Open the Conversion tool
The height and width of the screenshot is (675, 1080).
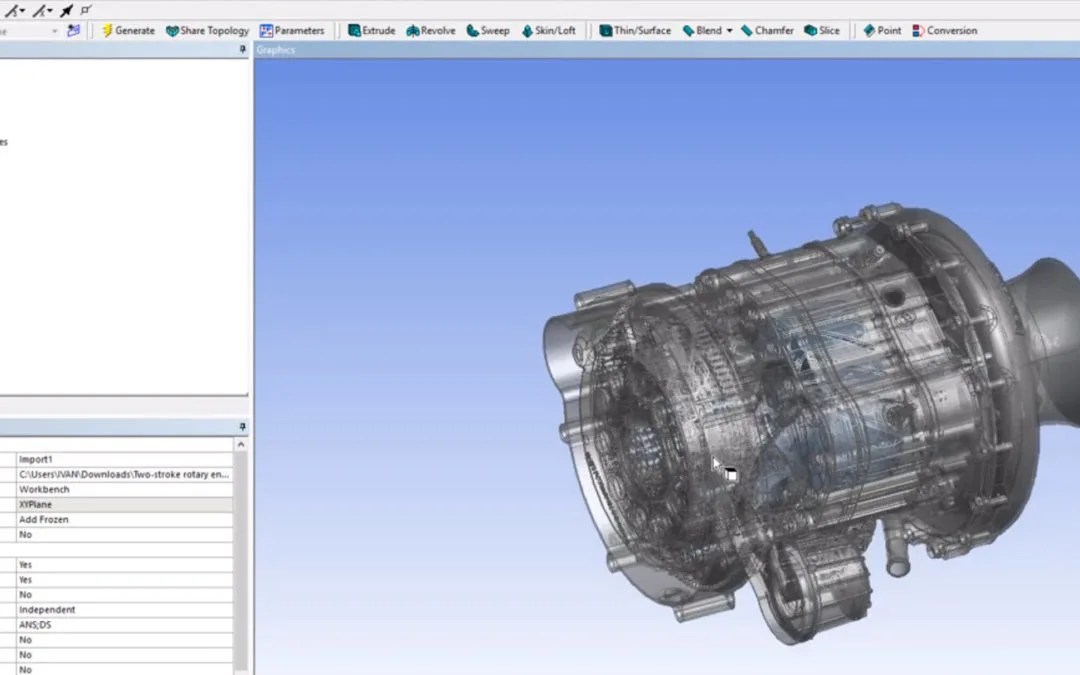[944, 30]
